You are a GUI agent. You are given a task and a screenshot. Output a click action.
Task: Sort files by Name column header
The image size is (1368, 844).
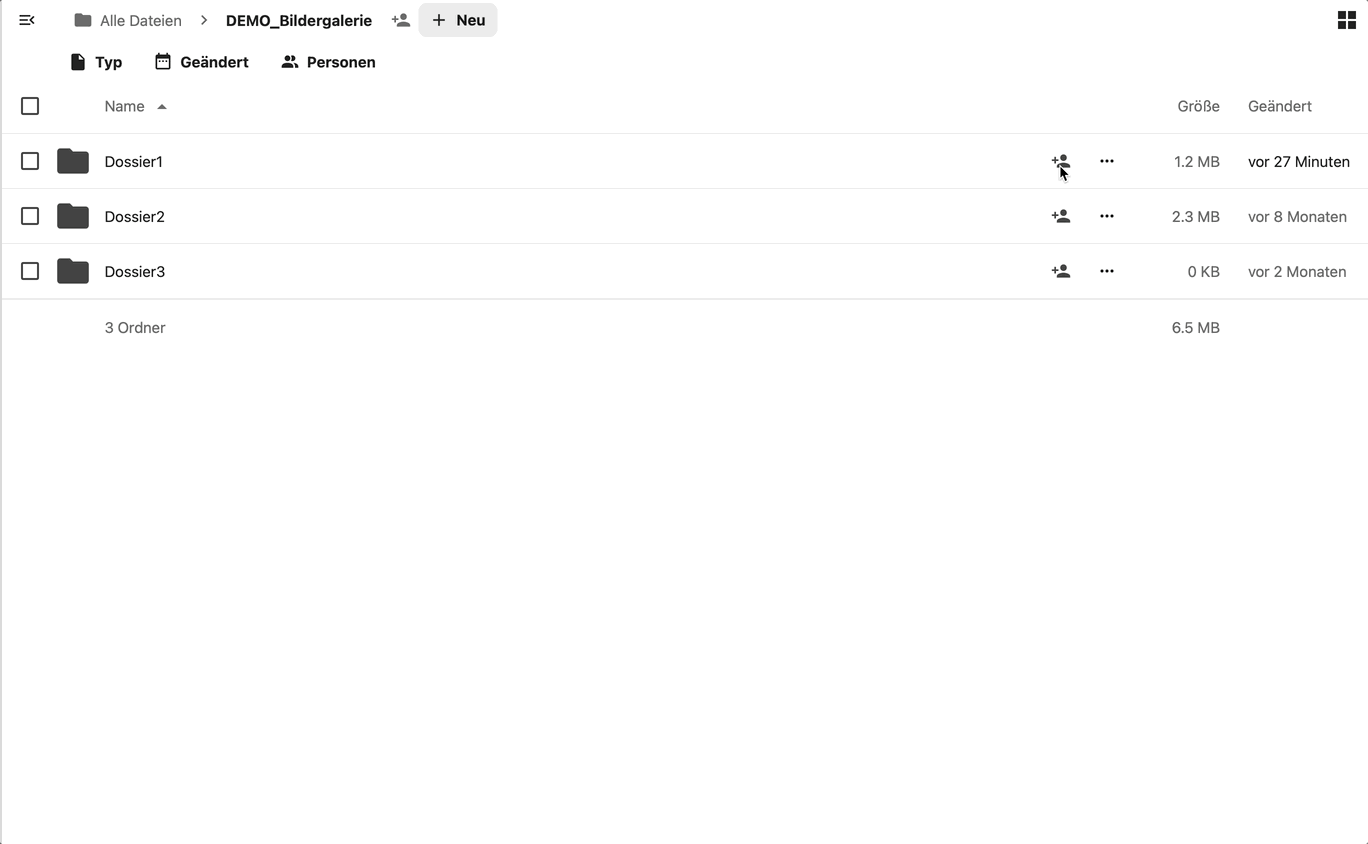pos(125,106)
